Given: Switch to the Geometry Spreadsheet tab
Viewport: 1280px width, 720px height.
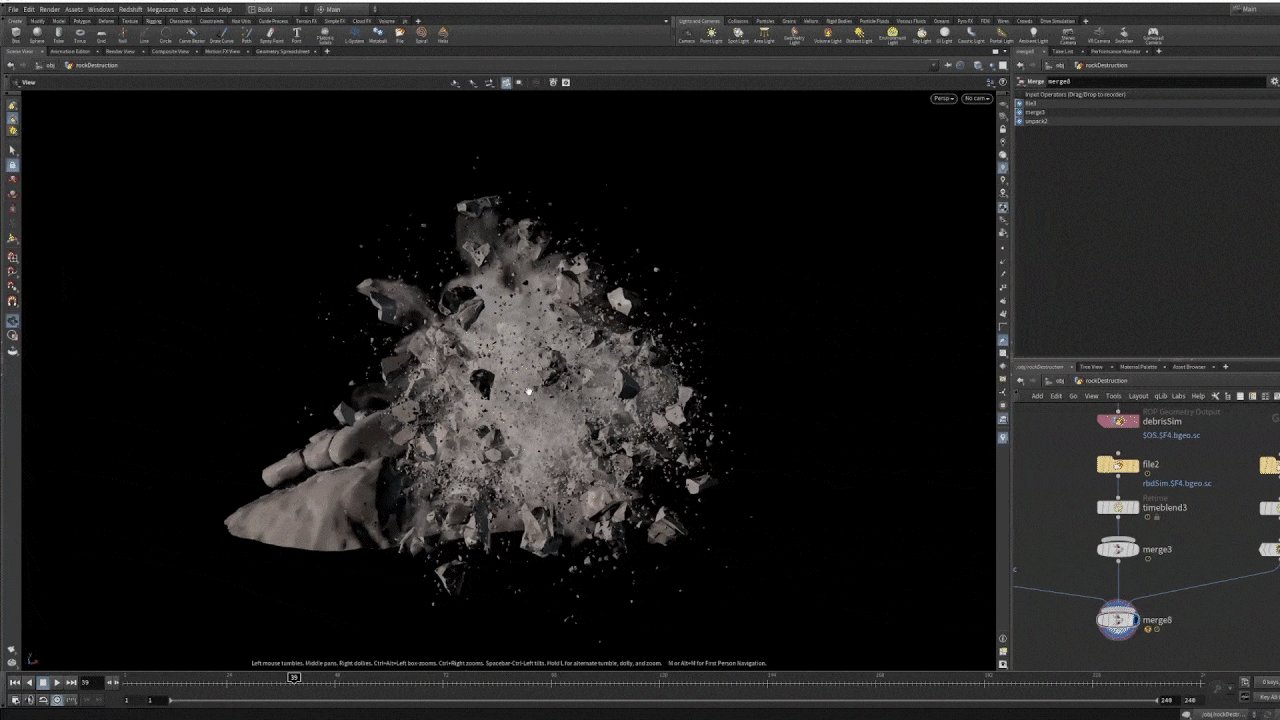Looking at the screenshot, I should tap(283, 51).
